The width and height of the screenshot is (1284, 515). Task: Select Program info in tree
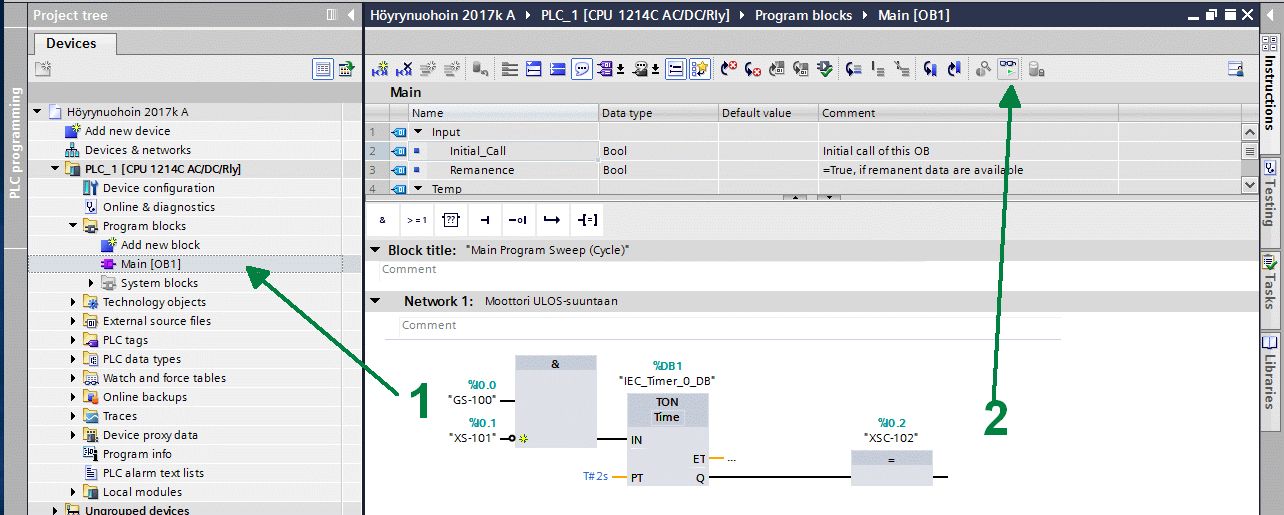tap(137, 454)
